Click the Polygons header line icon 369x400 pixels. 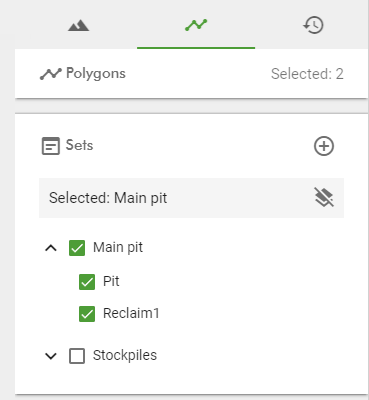(x=51, y=74)
